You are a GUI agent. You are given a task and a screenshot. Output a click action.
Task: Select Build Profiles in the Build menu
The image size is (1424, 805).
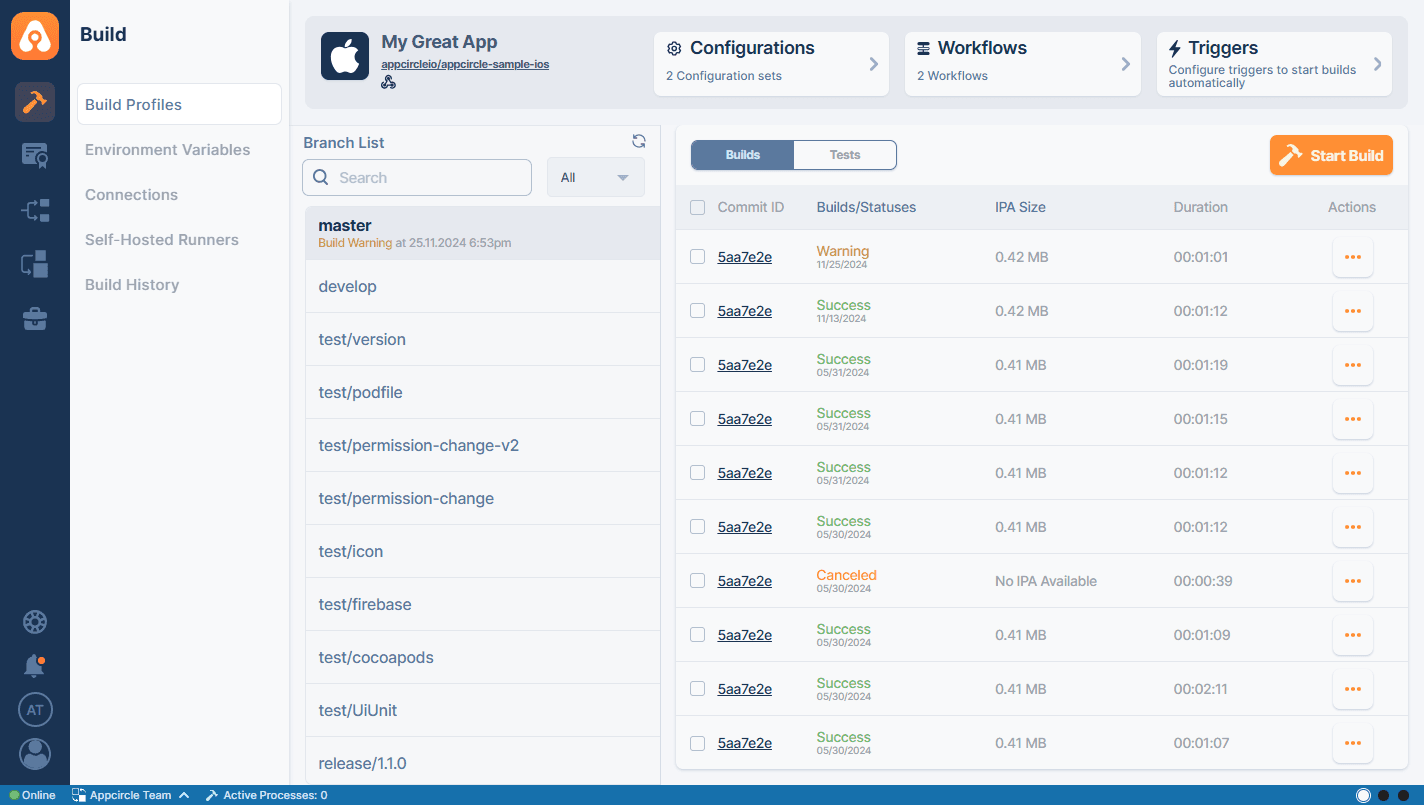[179, 104]
